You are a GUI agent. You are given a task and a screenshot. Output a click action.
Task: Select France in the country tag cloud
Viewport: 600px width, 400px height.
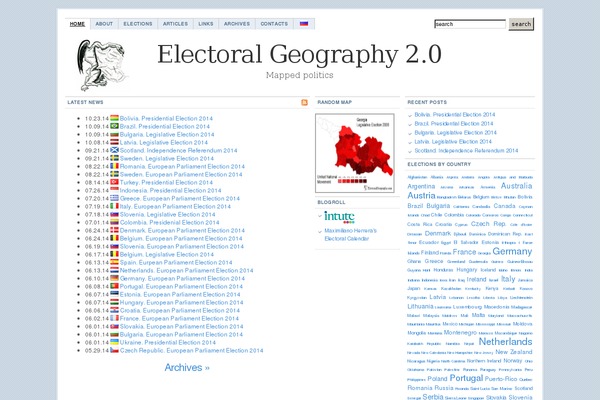(464, 252)
